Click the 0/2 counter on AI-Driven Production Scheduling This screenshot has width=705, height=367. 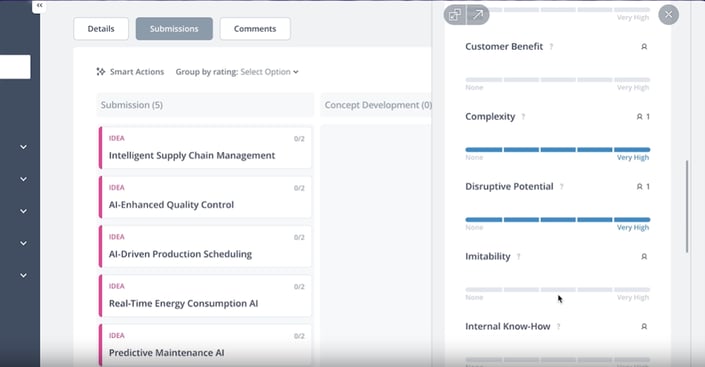pos(299,237)
